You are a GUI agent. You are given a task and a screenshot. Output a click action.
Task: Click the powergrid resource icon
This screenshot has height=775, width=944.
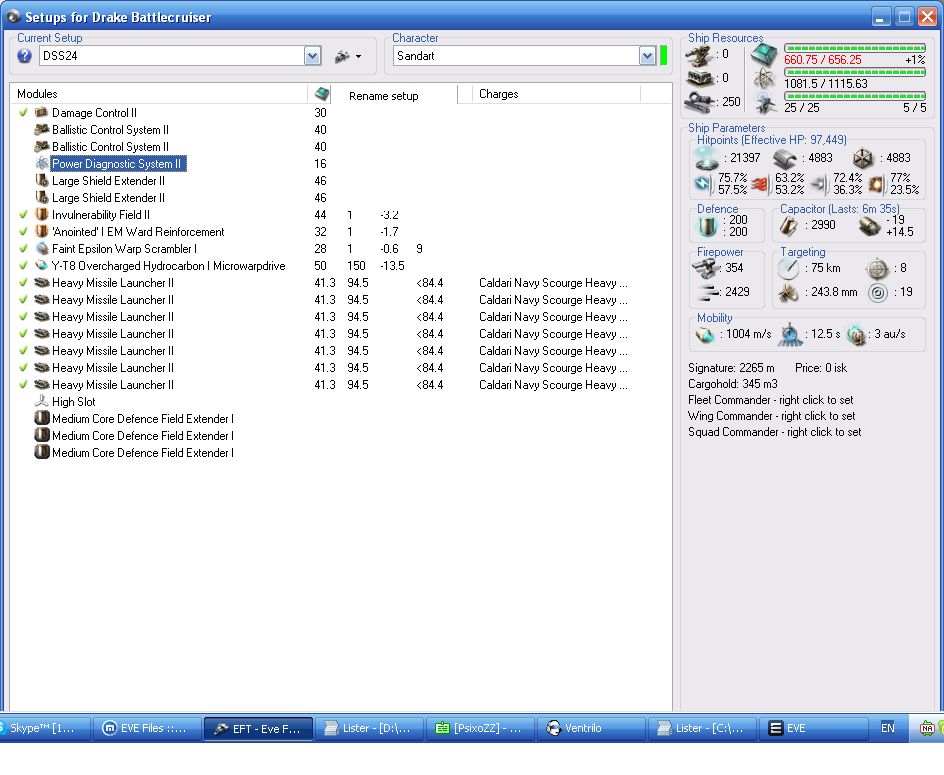(x=764, y=78)
